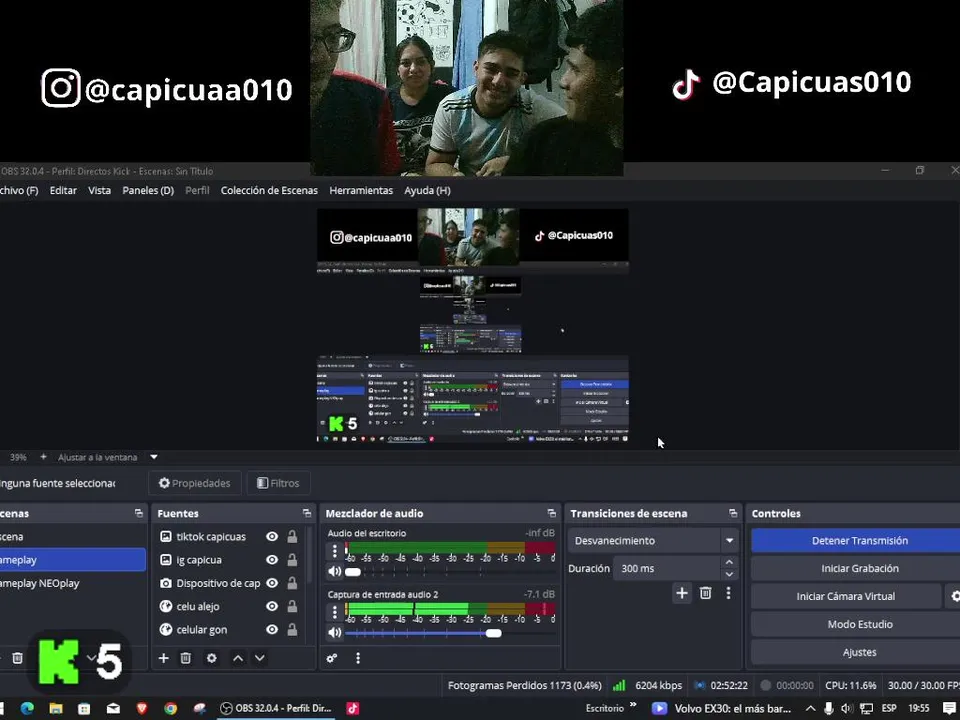Viewport: 960px width, 720px height.
Task: Zoom in preview with plus icon
Action: pos(43,457)
